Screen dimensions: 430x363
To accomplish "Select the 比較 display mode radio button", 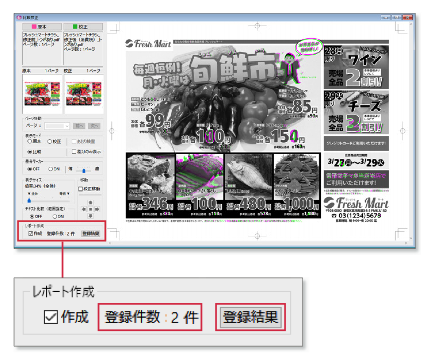I will tap(29, 152).
